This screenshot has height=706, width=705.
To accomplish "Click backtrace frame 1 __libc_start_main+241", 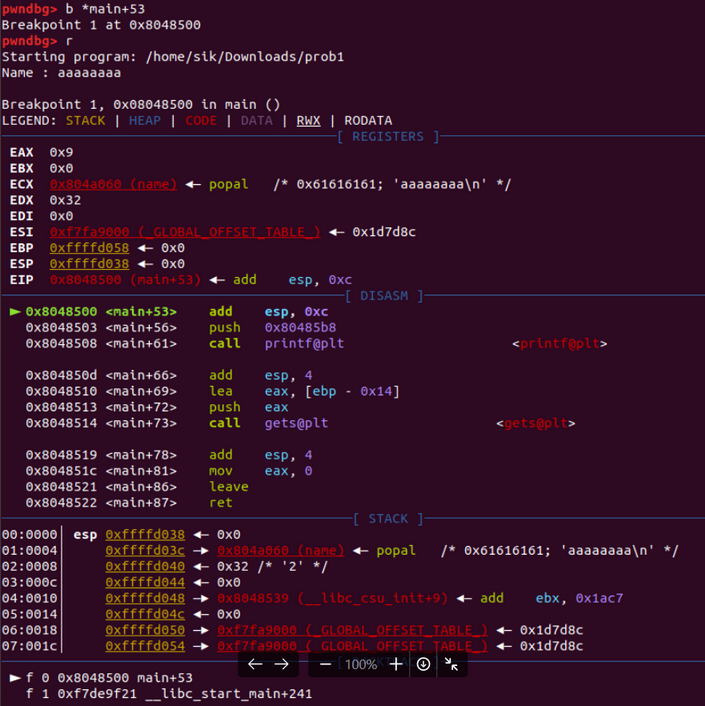I will (x=169, y=694).
